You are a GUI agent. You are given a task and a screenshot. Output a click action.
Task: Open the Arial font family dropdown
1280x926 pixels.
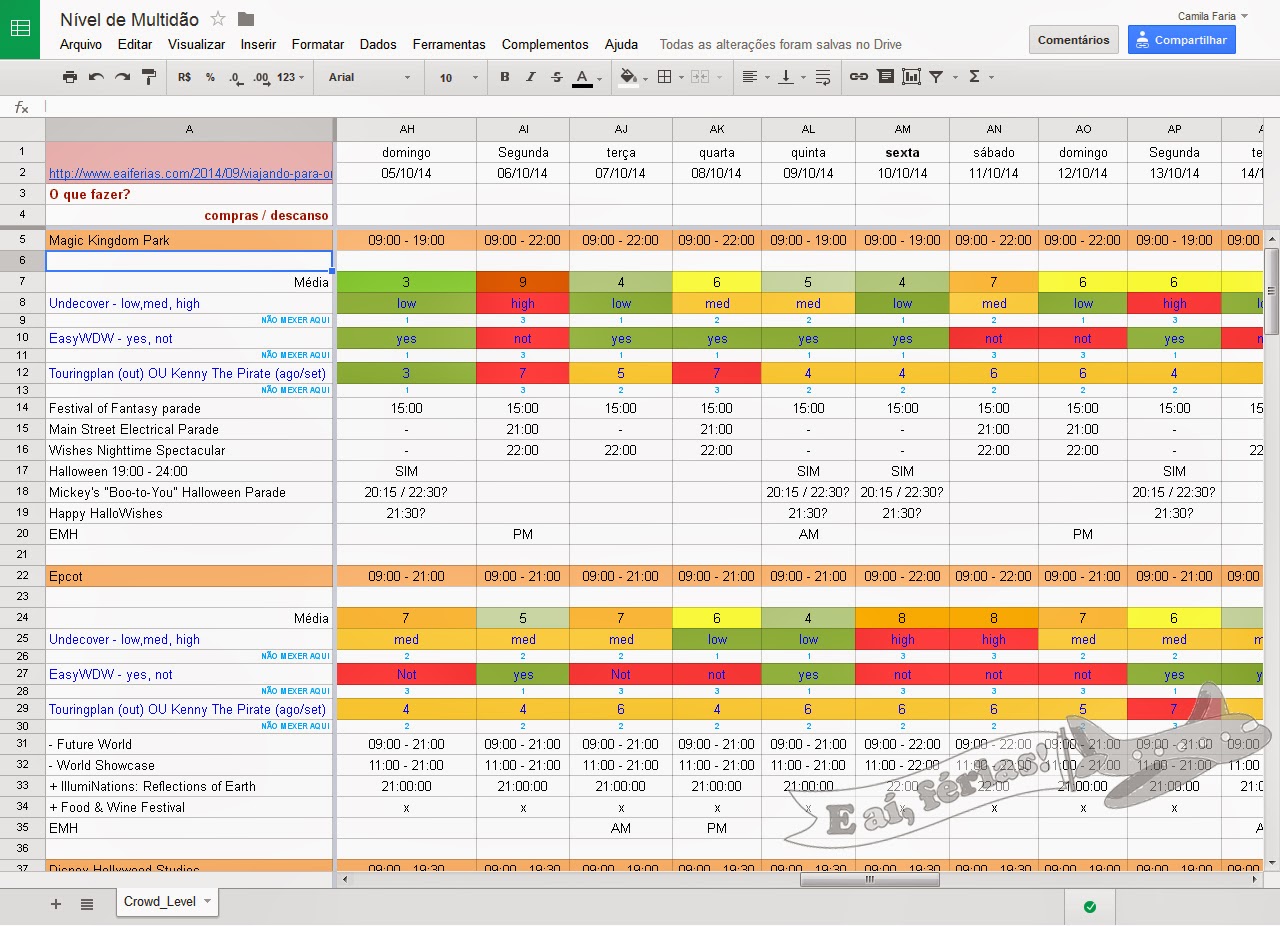370,77
